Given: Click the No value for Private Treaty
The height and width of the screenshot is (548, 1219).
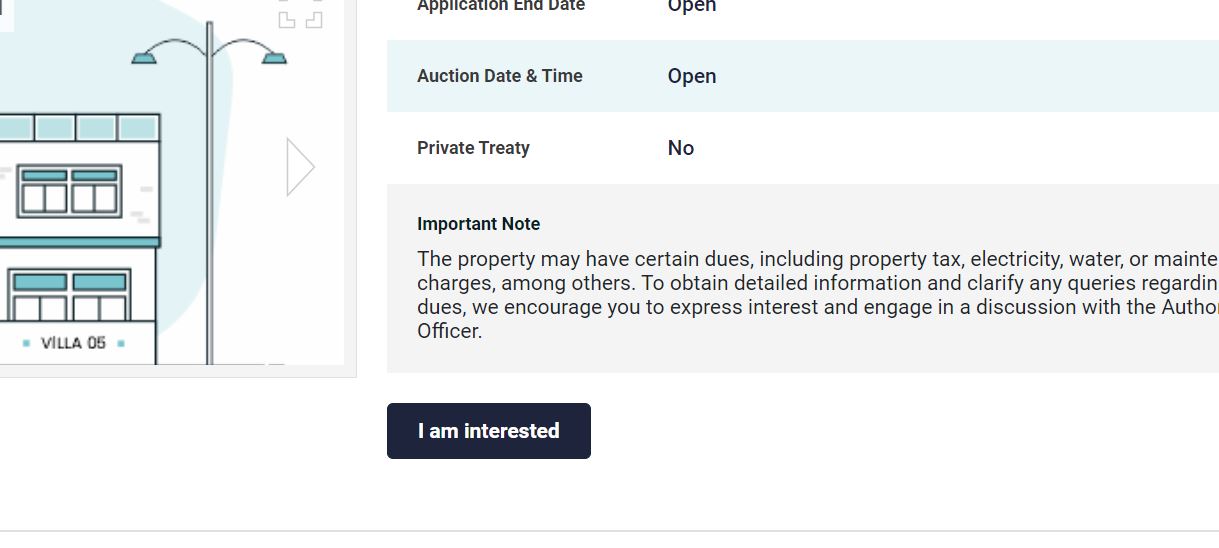Looking at the screenshot, I should (681, 148).
